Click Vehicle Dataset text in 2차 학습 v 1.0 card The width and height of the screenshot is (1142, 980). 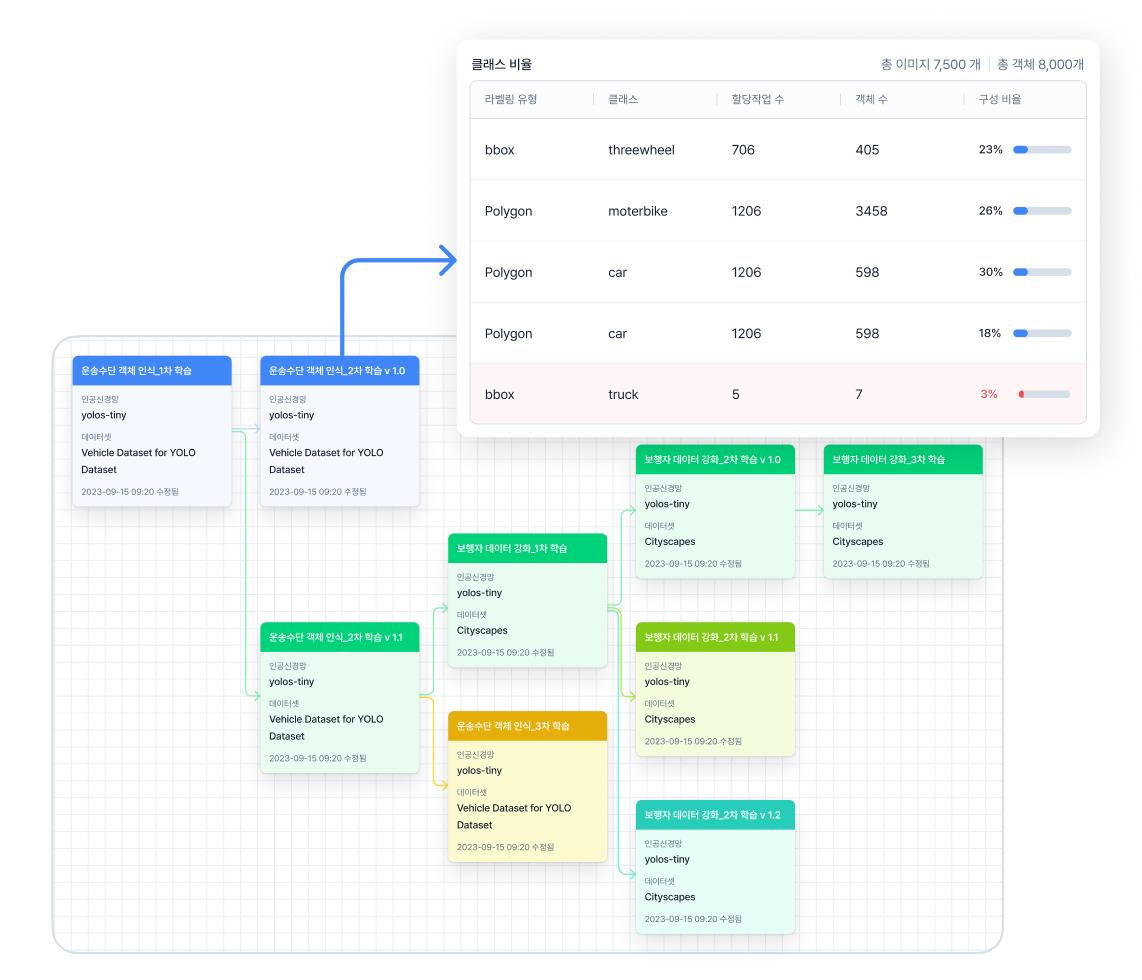click(326, 461)
